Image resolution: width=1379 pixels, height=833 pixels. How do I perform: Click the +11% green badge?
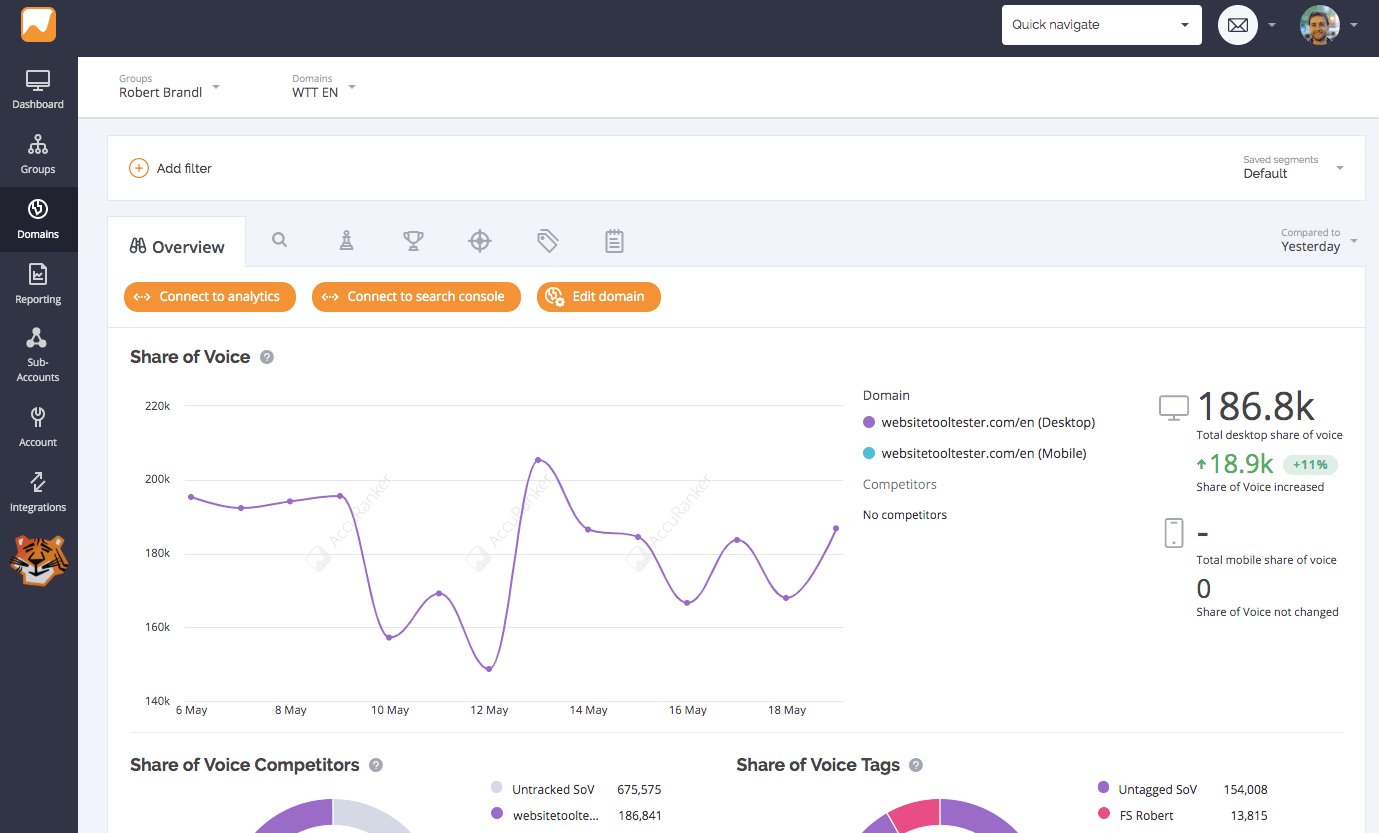coord(1309,464)
